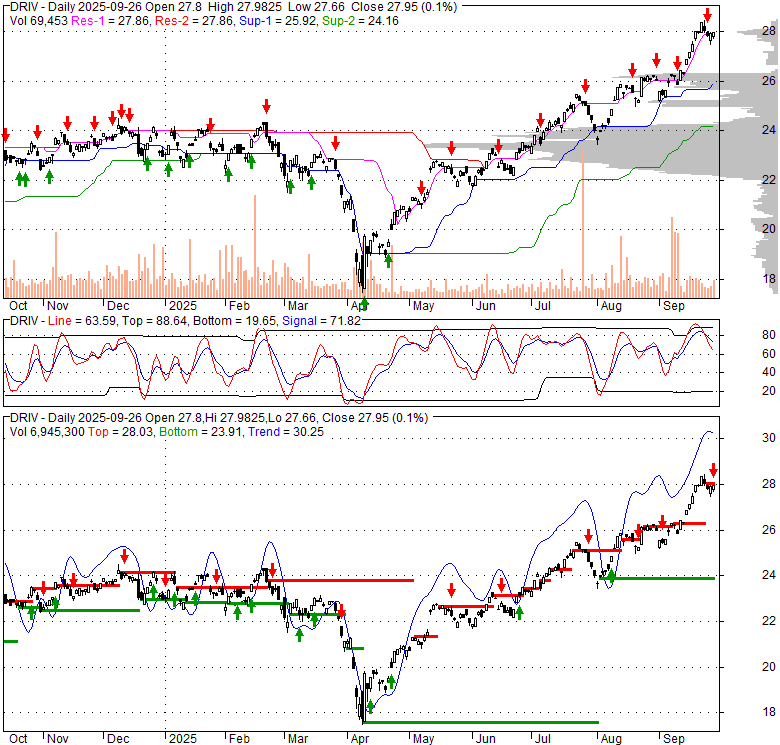Select 'Sep' on the upper chart date axis
The width and height of the screenshot is (780, 745).
pyautogui.click(x=674, y=306)
